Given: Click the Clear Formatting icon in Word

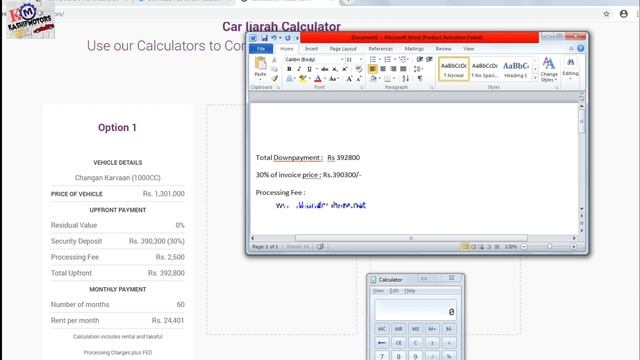Looking at the screenshot, I should tap(358, 69).
